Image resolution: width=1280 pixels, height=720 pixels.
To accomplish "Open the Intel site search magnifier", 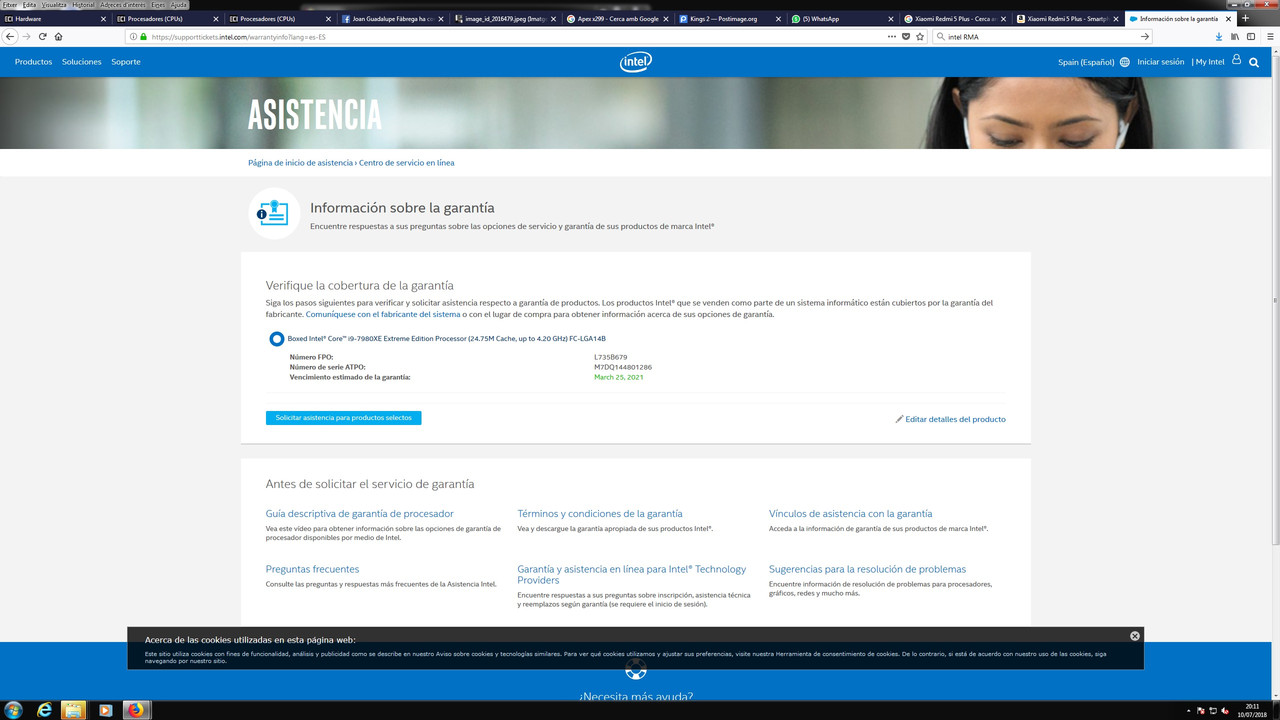I will click(1254, 62).
